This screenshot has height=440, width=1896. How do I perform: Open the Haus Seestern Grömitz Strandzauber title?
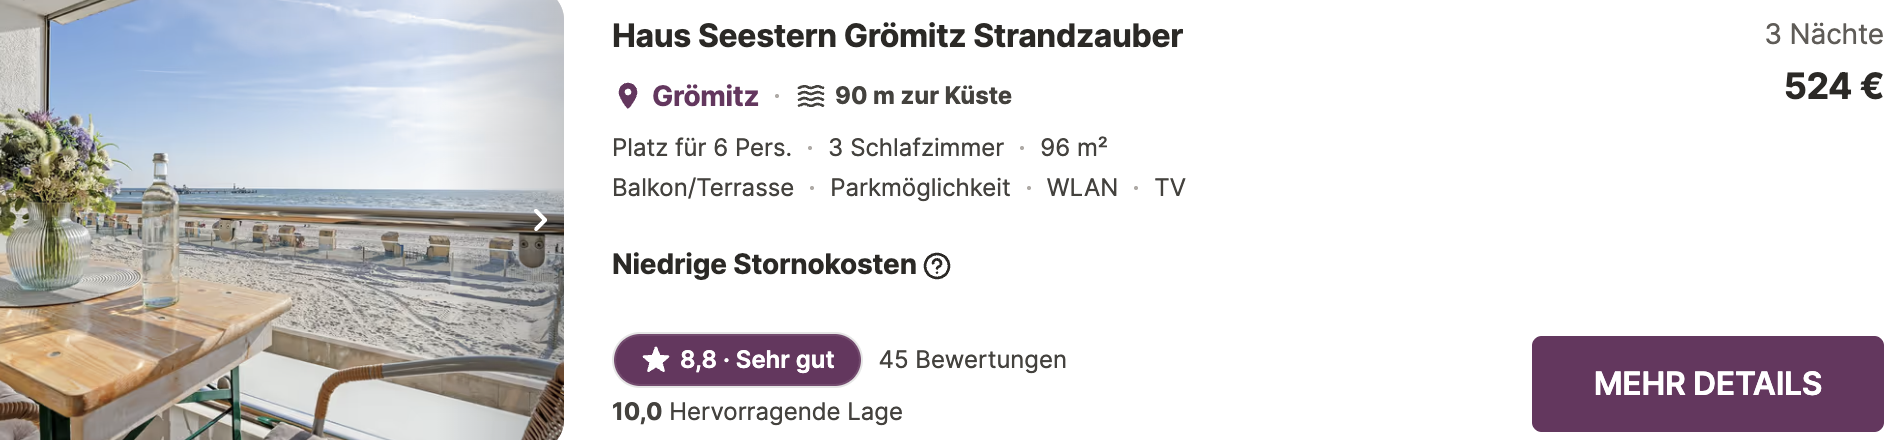[x=897, y=36]
